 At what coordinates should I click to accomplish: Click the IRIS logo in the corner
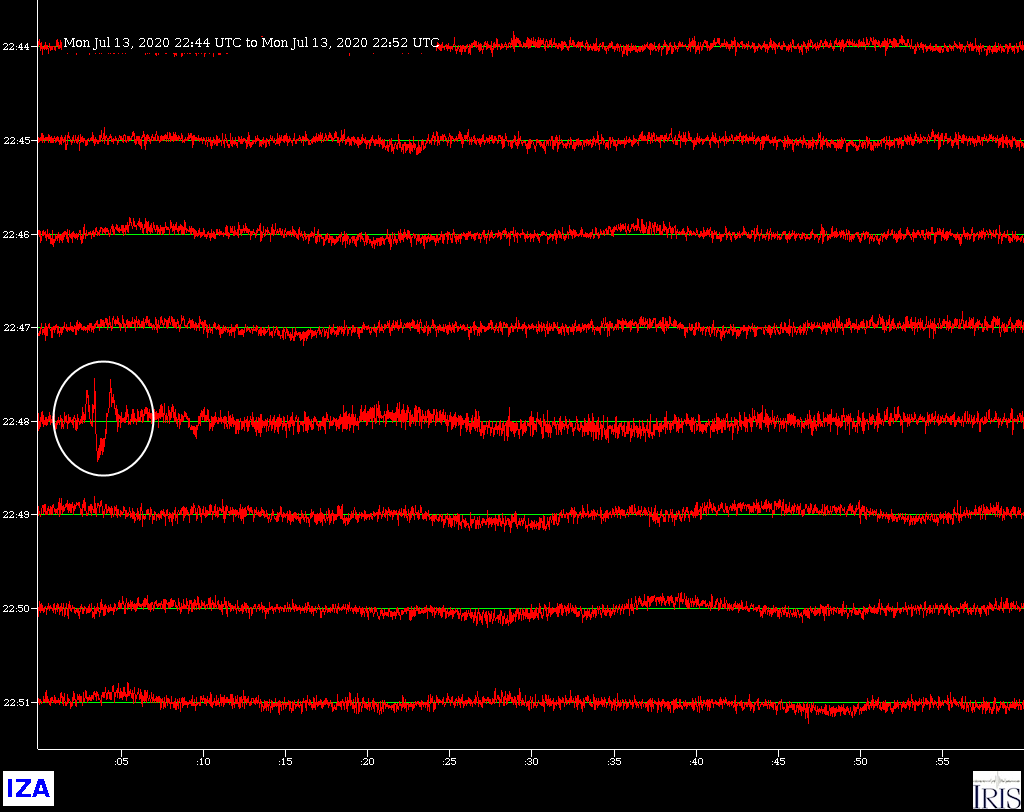click(x=995, y=789)
